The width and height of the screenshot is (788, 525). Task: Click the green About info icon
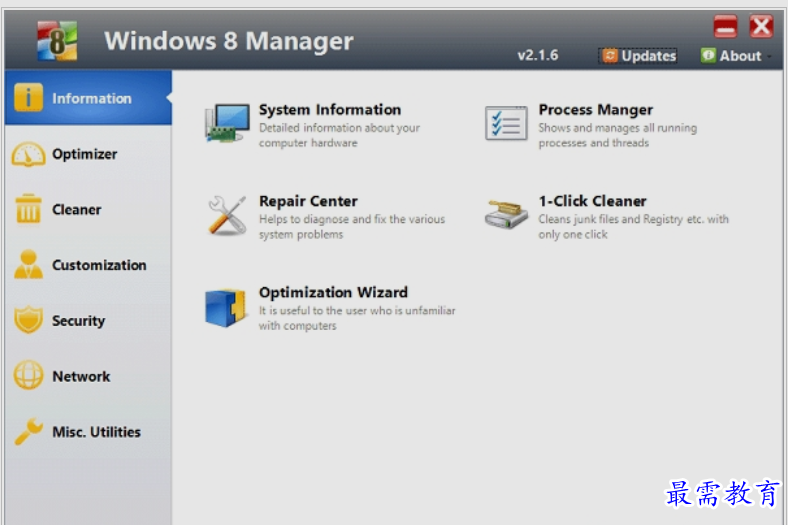pos(708,55)
